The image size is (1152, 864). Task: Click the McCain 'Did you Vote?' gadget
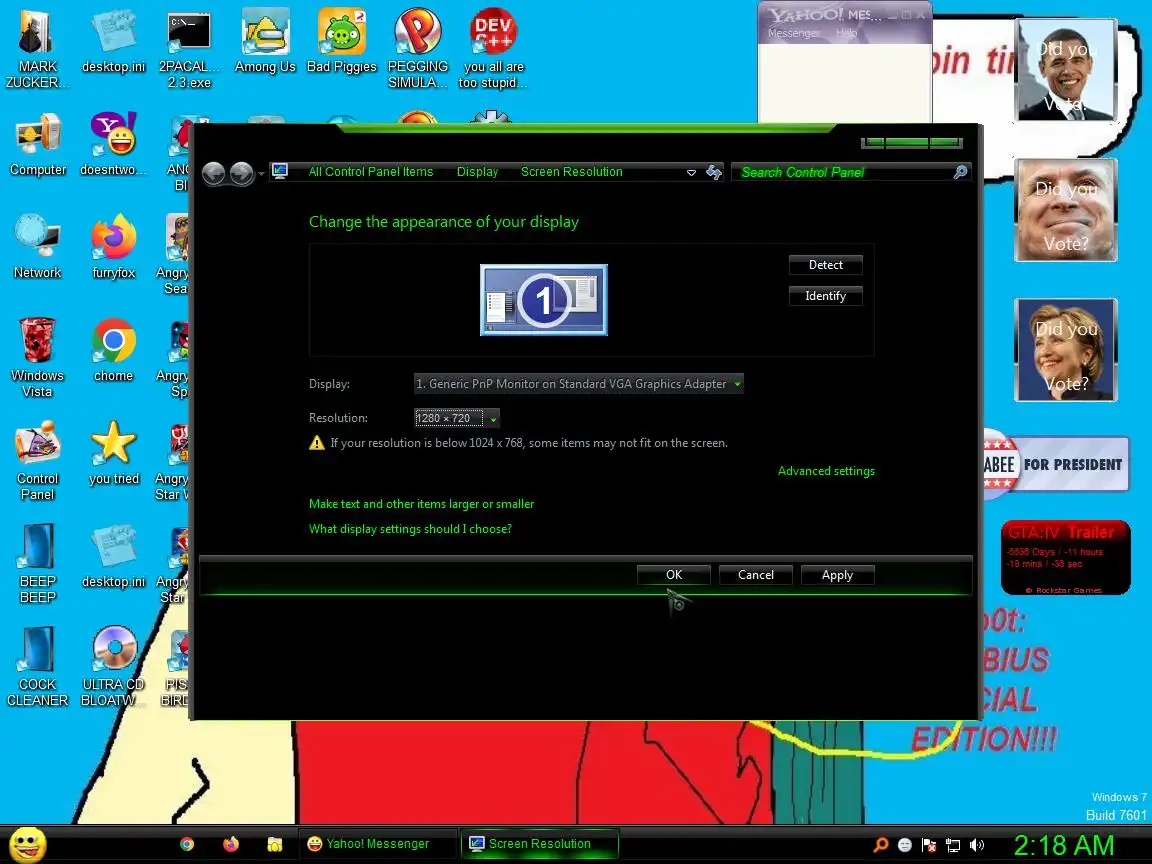1065,210
